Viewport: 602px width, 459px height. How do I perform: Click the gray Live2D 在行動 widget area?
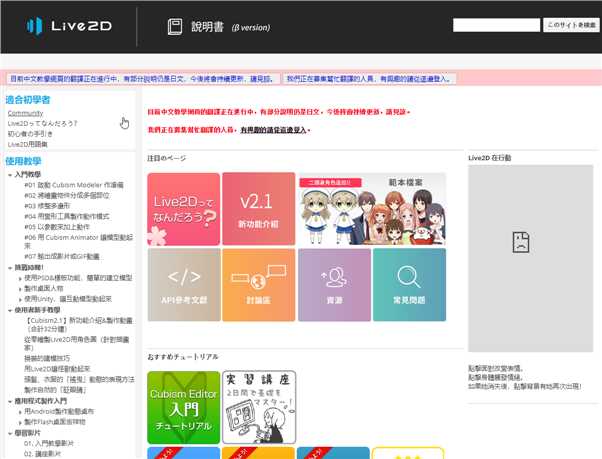pos(531,258)
